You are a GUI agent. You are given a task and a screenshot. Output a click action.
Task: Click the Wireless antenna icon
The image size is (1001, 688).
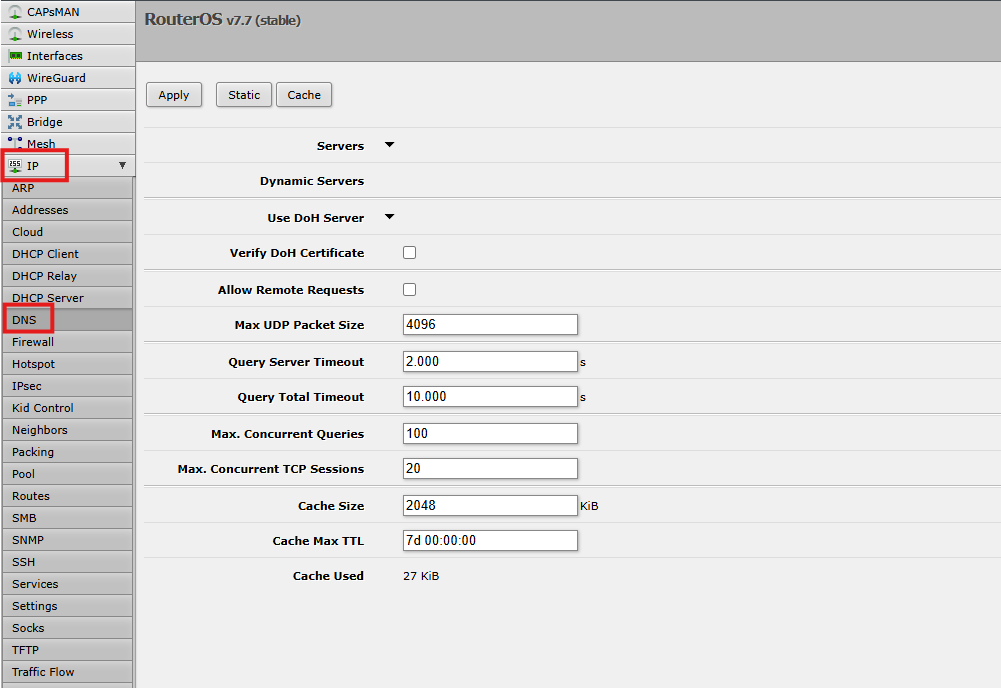tap(15, 34)
